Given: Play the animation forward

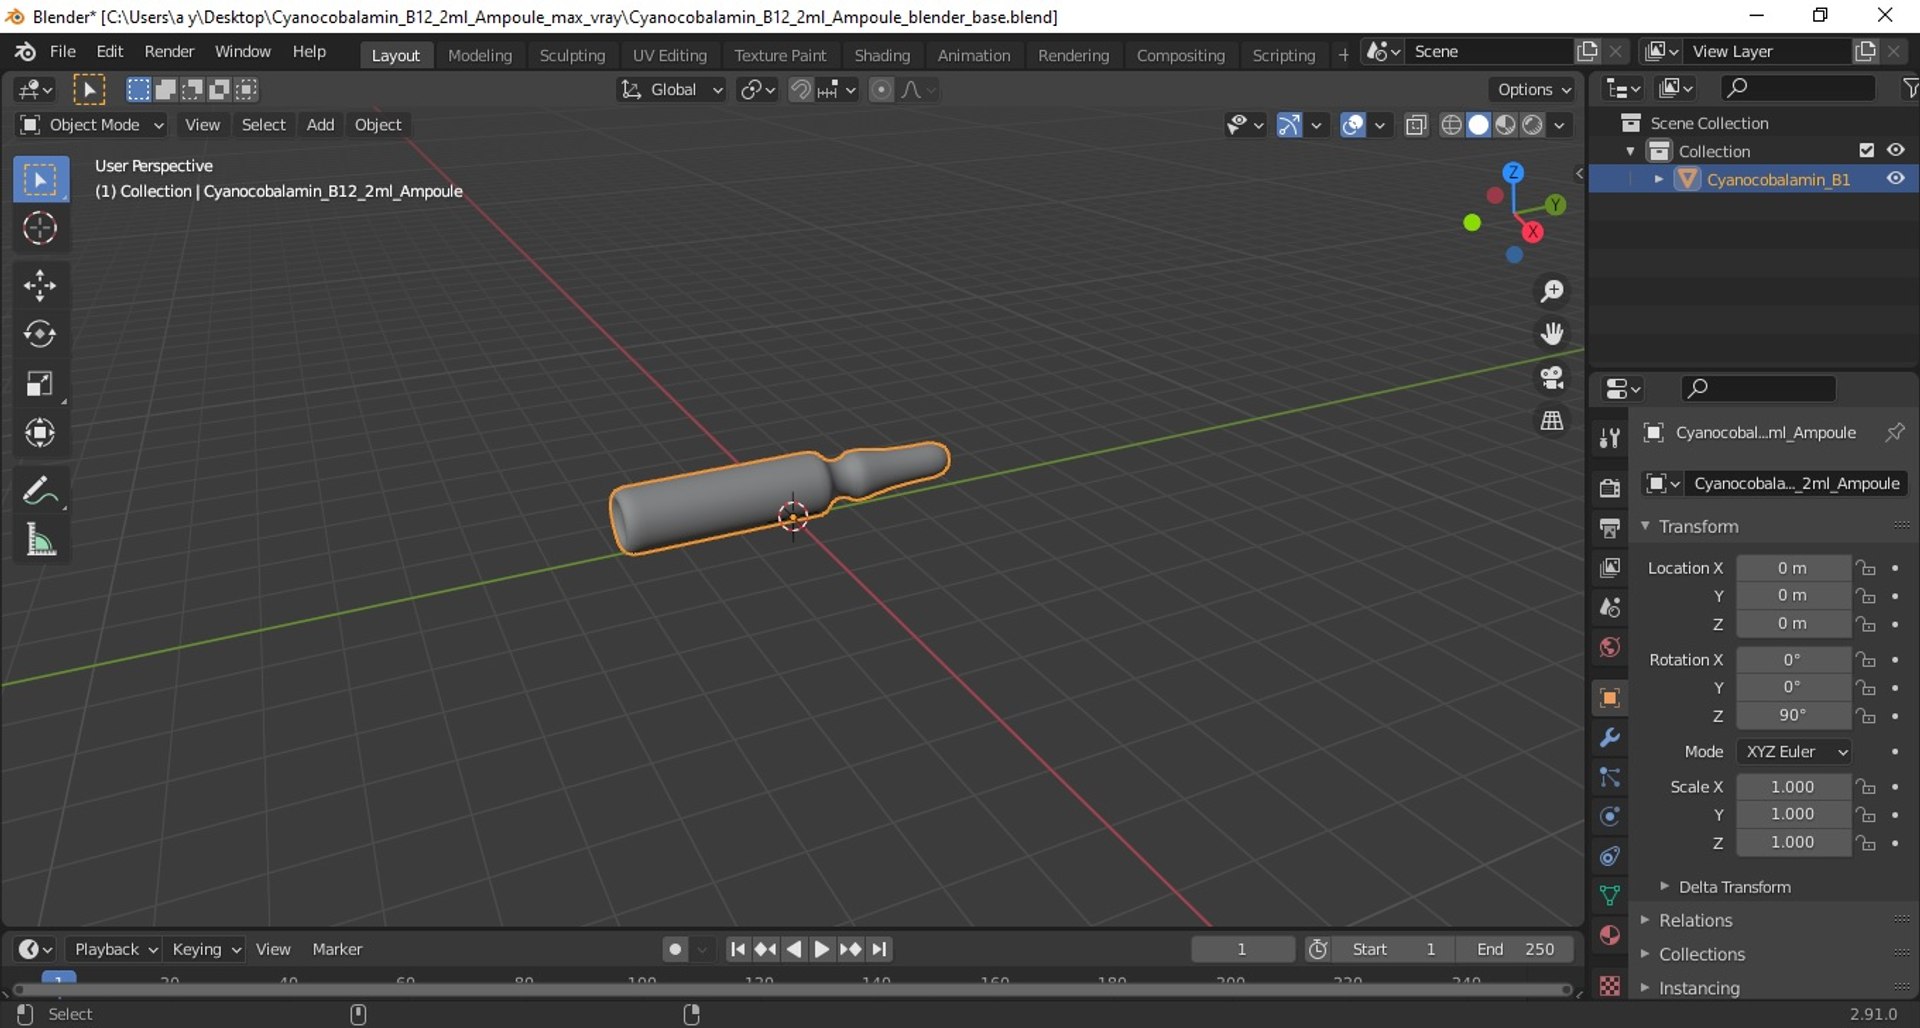Looking at the screenshot, I should [x=821, y=949].
